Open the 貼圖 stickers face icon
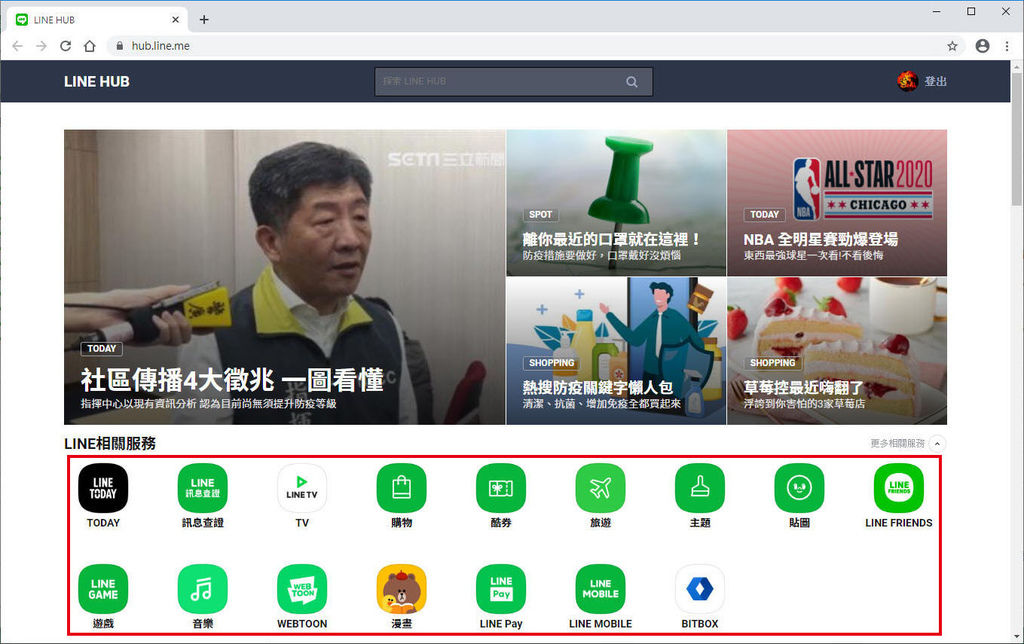The height and width of the screenshot is (644, 1024). tap(799, 488)
